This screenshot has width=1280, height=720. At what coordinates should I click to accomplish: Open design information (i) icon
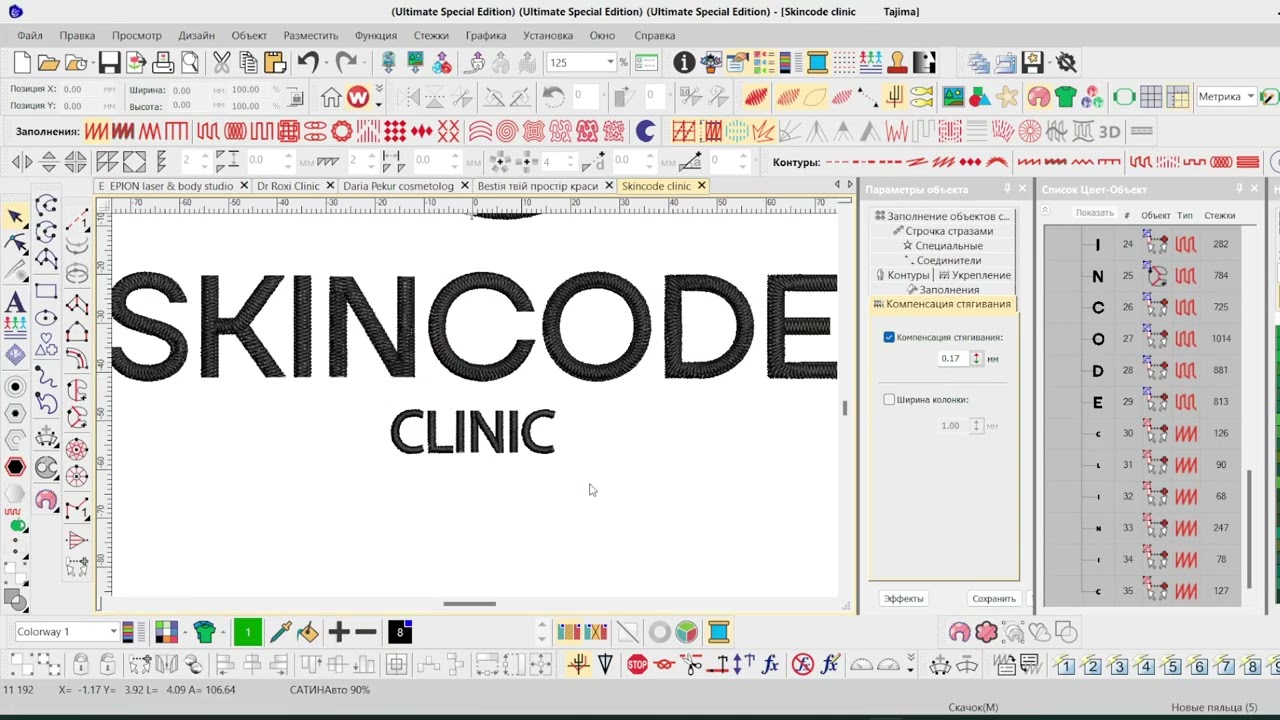(x=684, y=63)
